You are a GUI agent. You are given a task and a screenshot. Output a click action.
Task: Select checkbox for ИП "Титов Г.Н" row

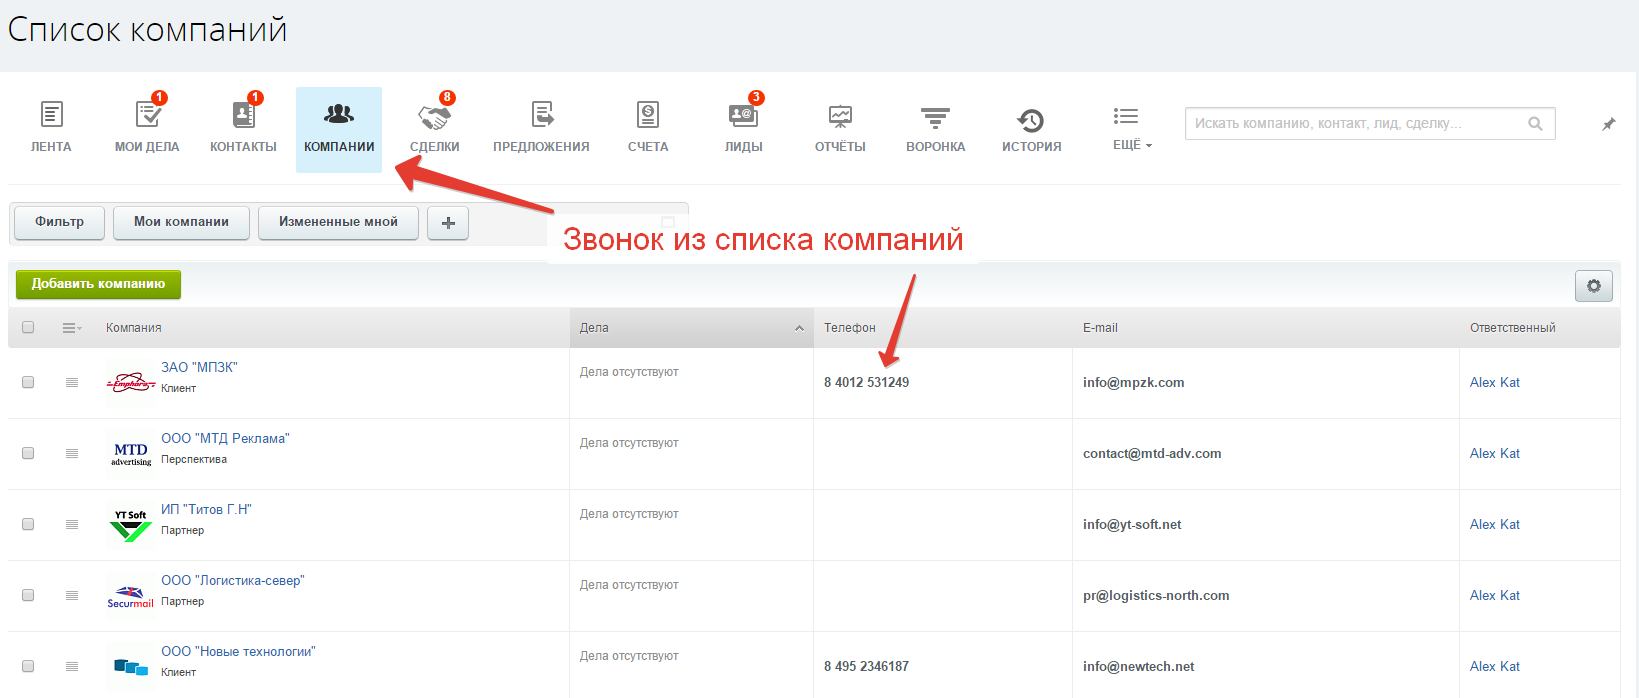[x=28, y=524]
